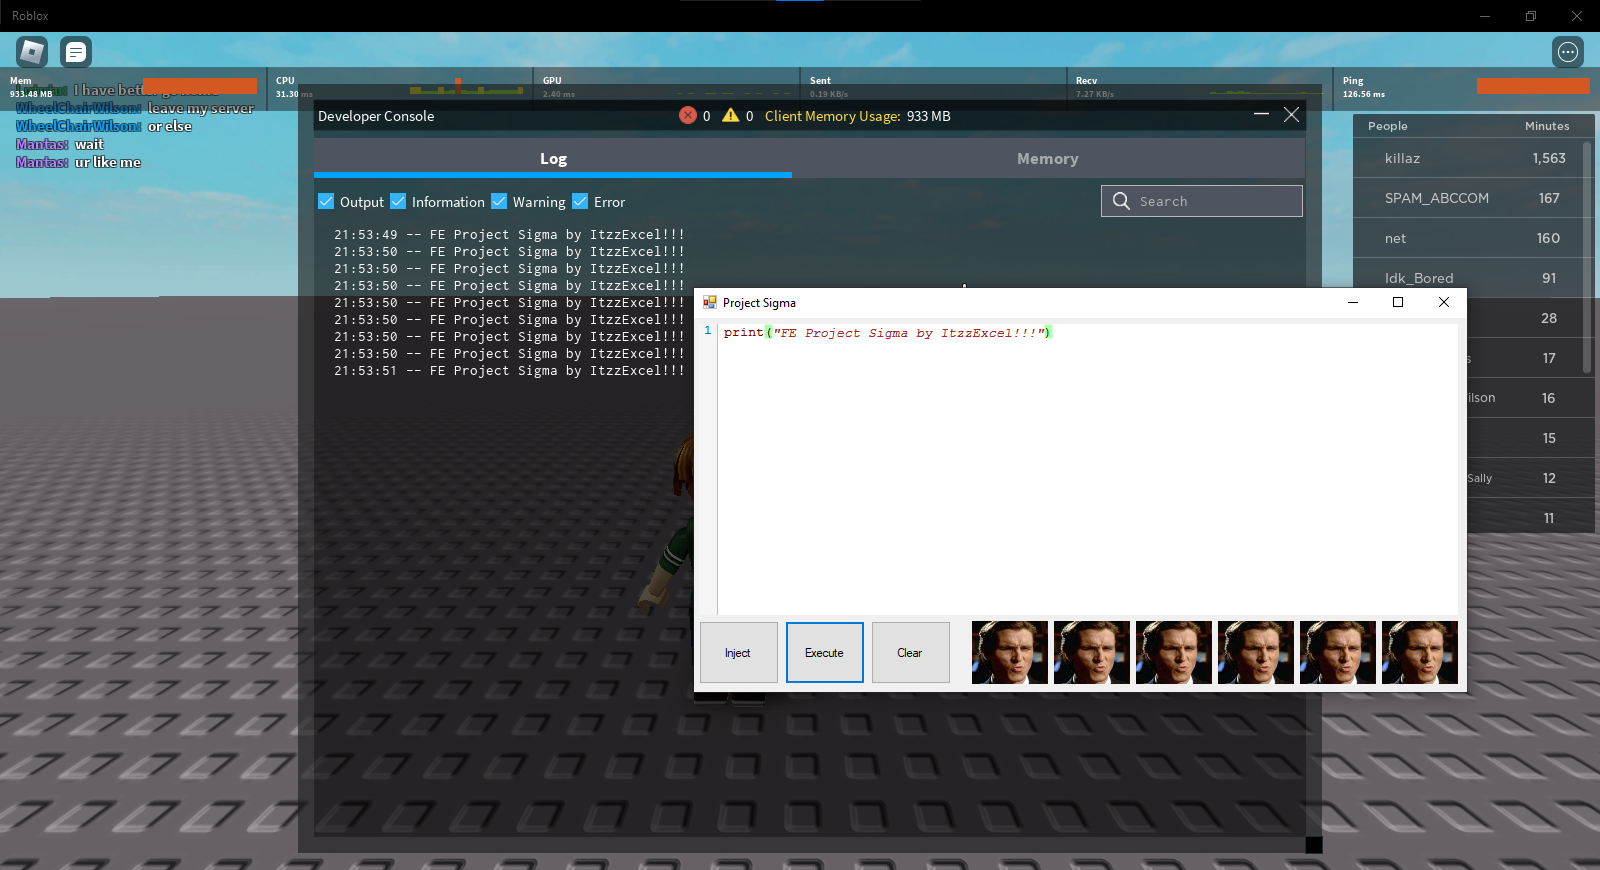The image size is (1600, 870).
Task: Click the People column header
Action: pyautogui.click(x=1387, y=126)
